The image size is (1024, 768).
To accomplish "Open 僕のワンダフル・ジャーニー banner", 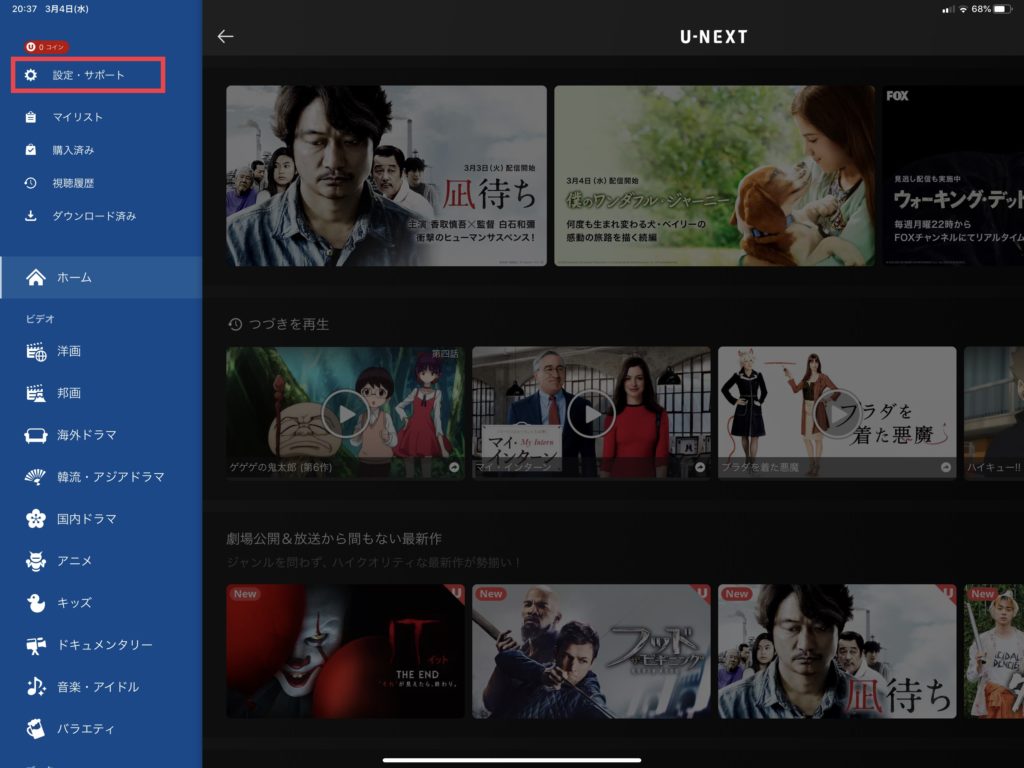I will (714, 176).
